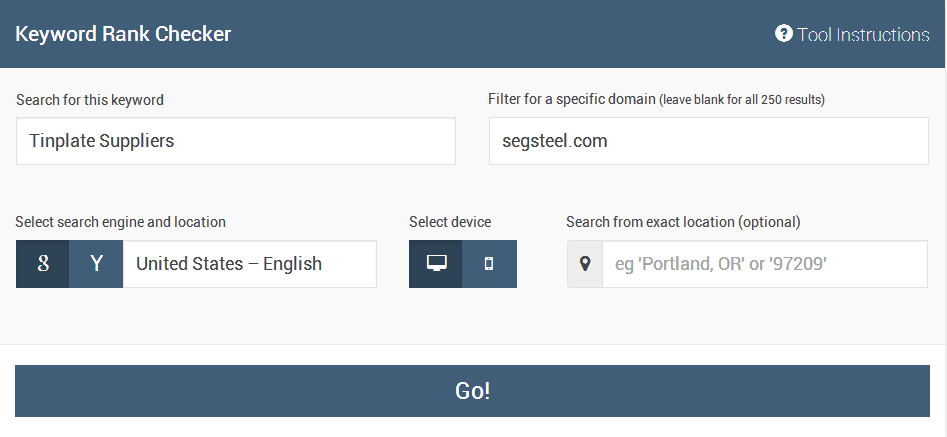The height and width of the screenshot is (437, 947).
Task: Select the Yahoo search engine icon
Action: (x=96, y=264)
